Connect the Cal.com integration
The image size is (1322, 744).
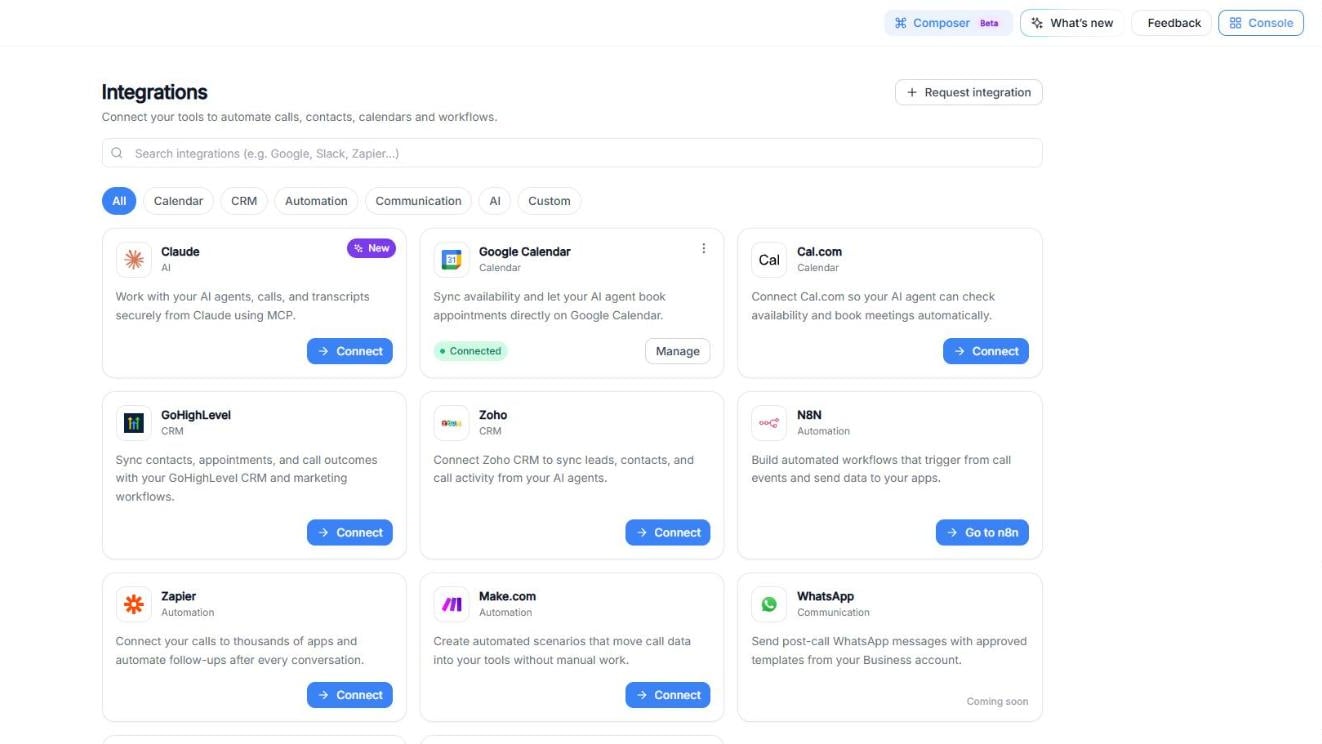click(x=986, y=351)
